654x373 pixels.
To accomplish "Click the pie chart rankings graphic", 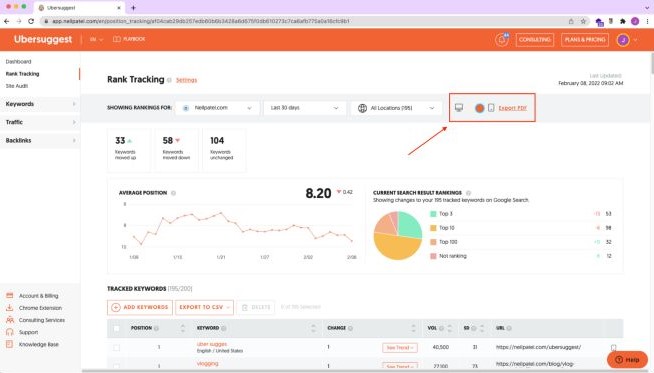I will point(397,236).
